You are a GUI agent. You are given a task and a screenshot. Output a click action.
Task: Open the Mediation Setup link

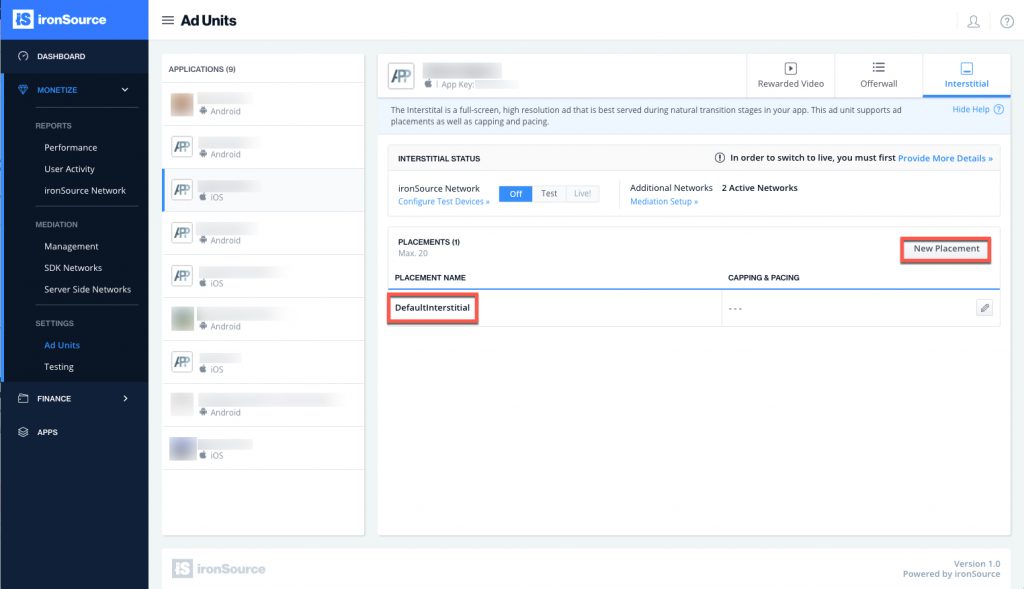point(664,202)
